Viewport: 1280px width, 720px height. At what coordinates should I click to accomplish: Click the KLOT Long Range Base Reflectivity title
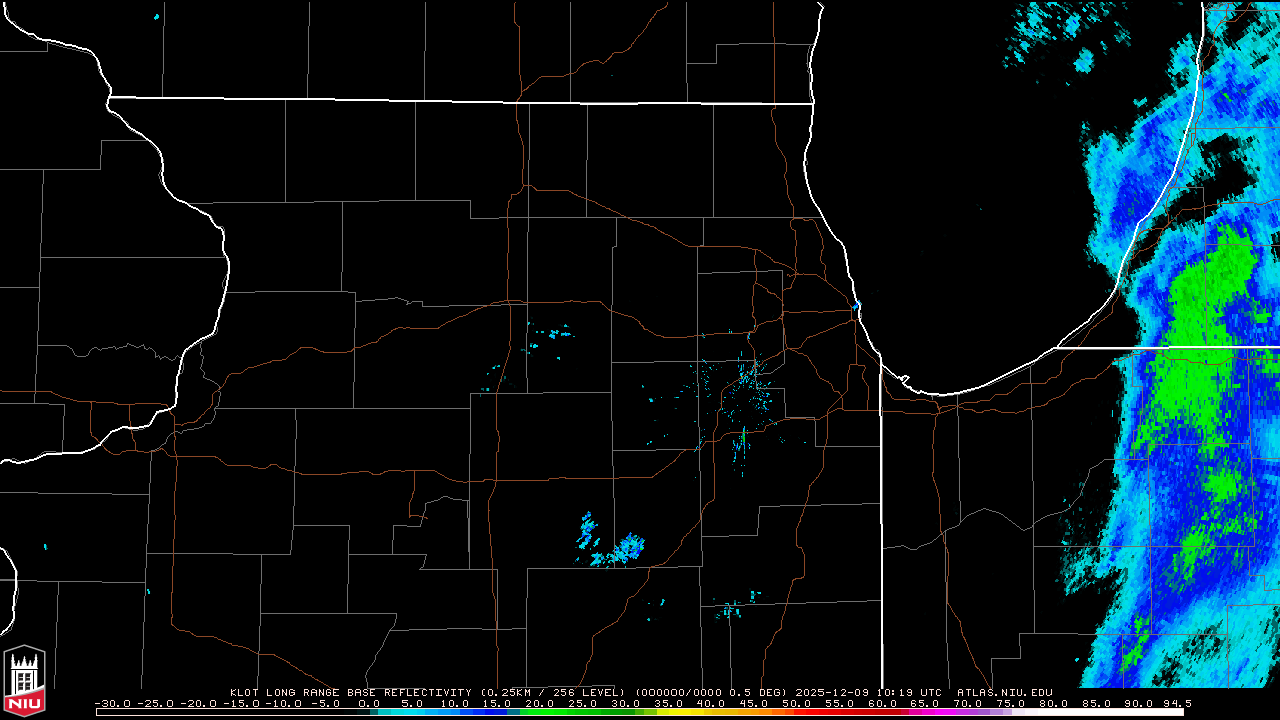click(351, 692)
